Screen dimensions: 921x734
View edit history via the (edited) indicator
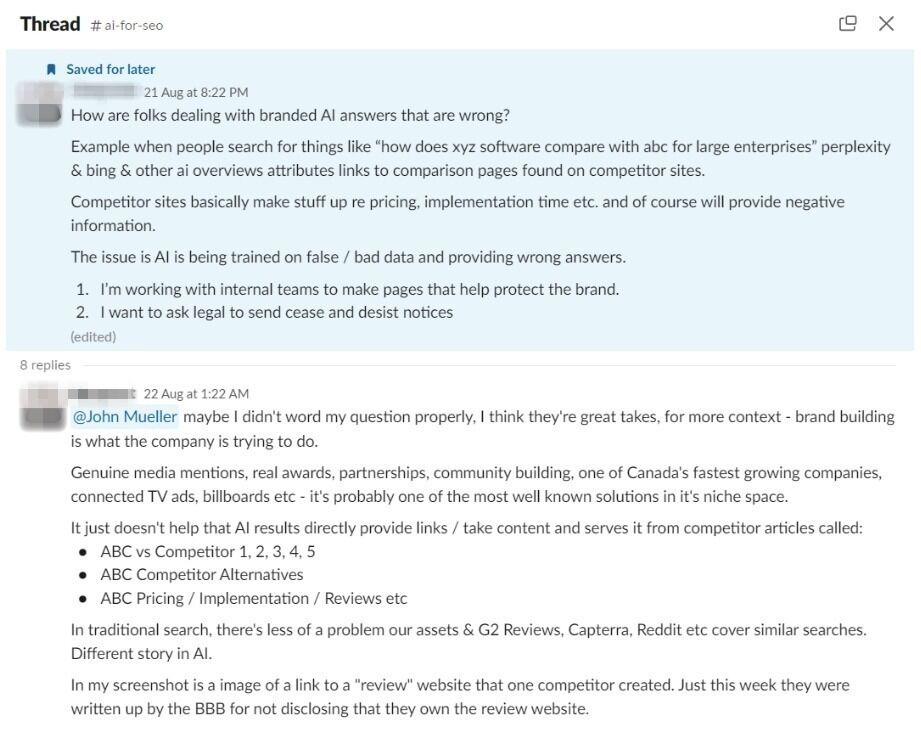[91, 336]
